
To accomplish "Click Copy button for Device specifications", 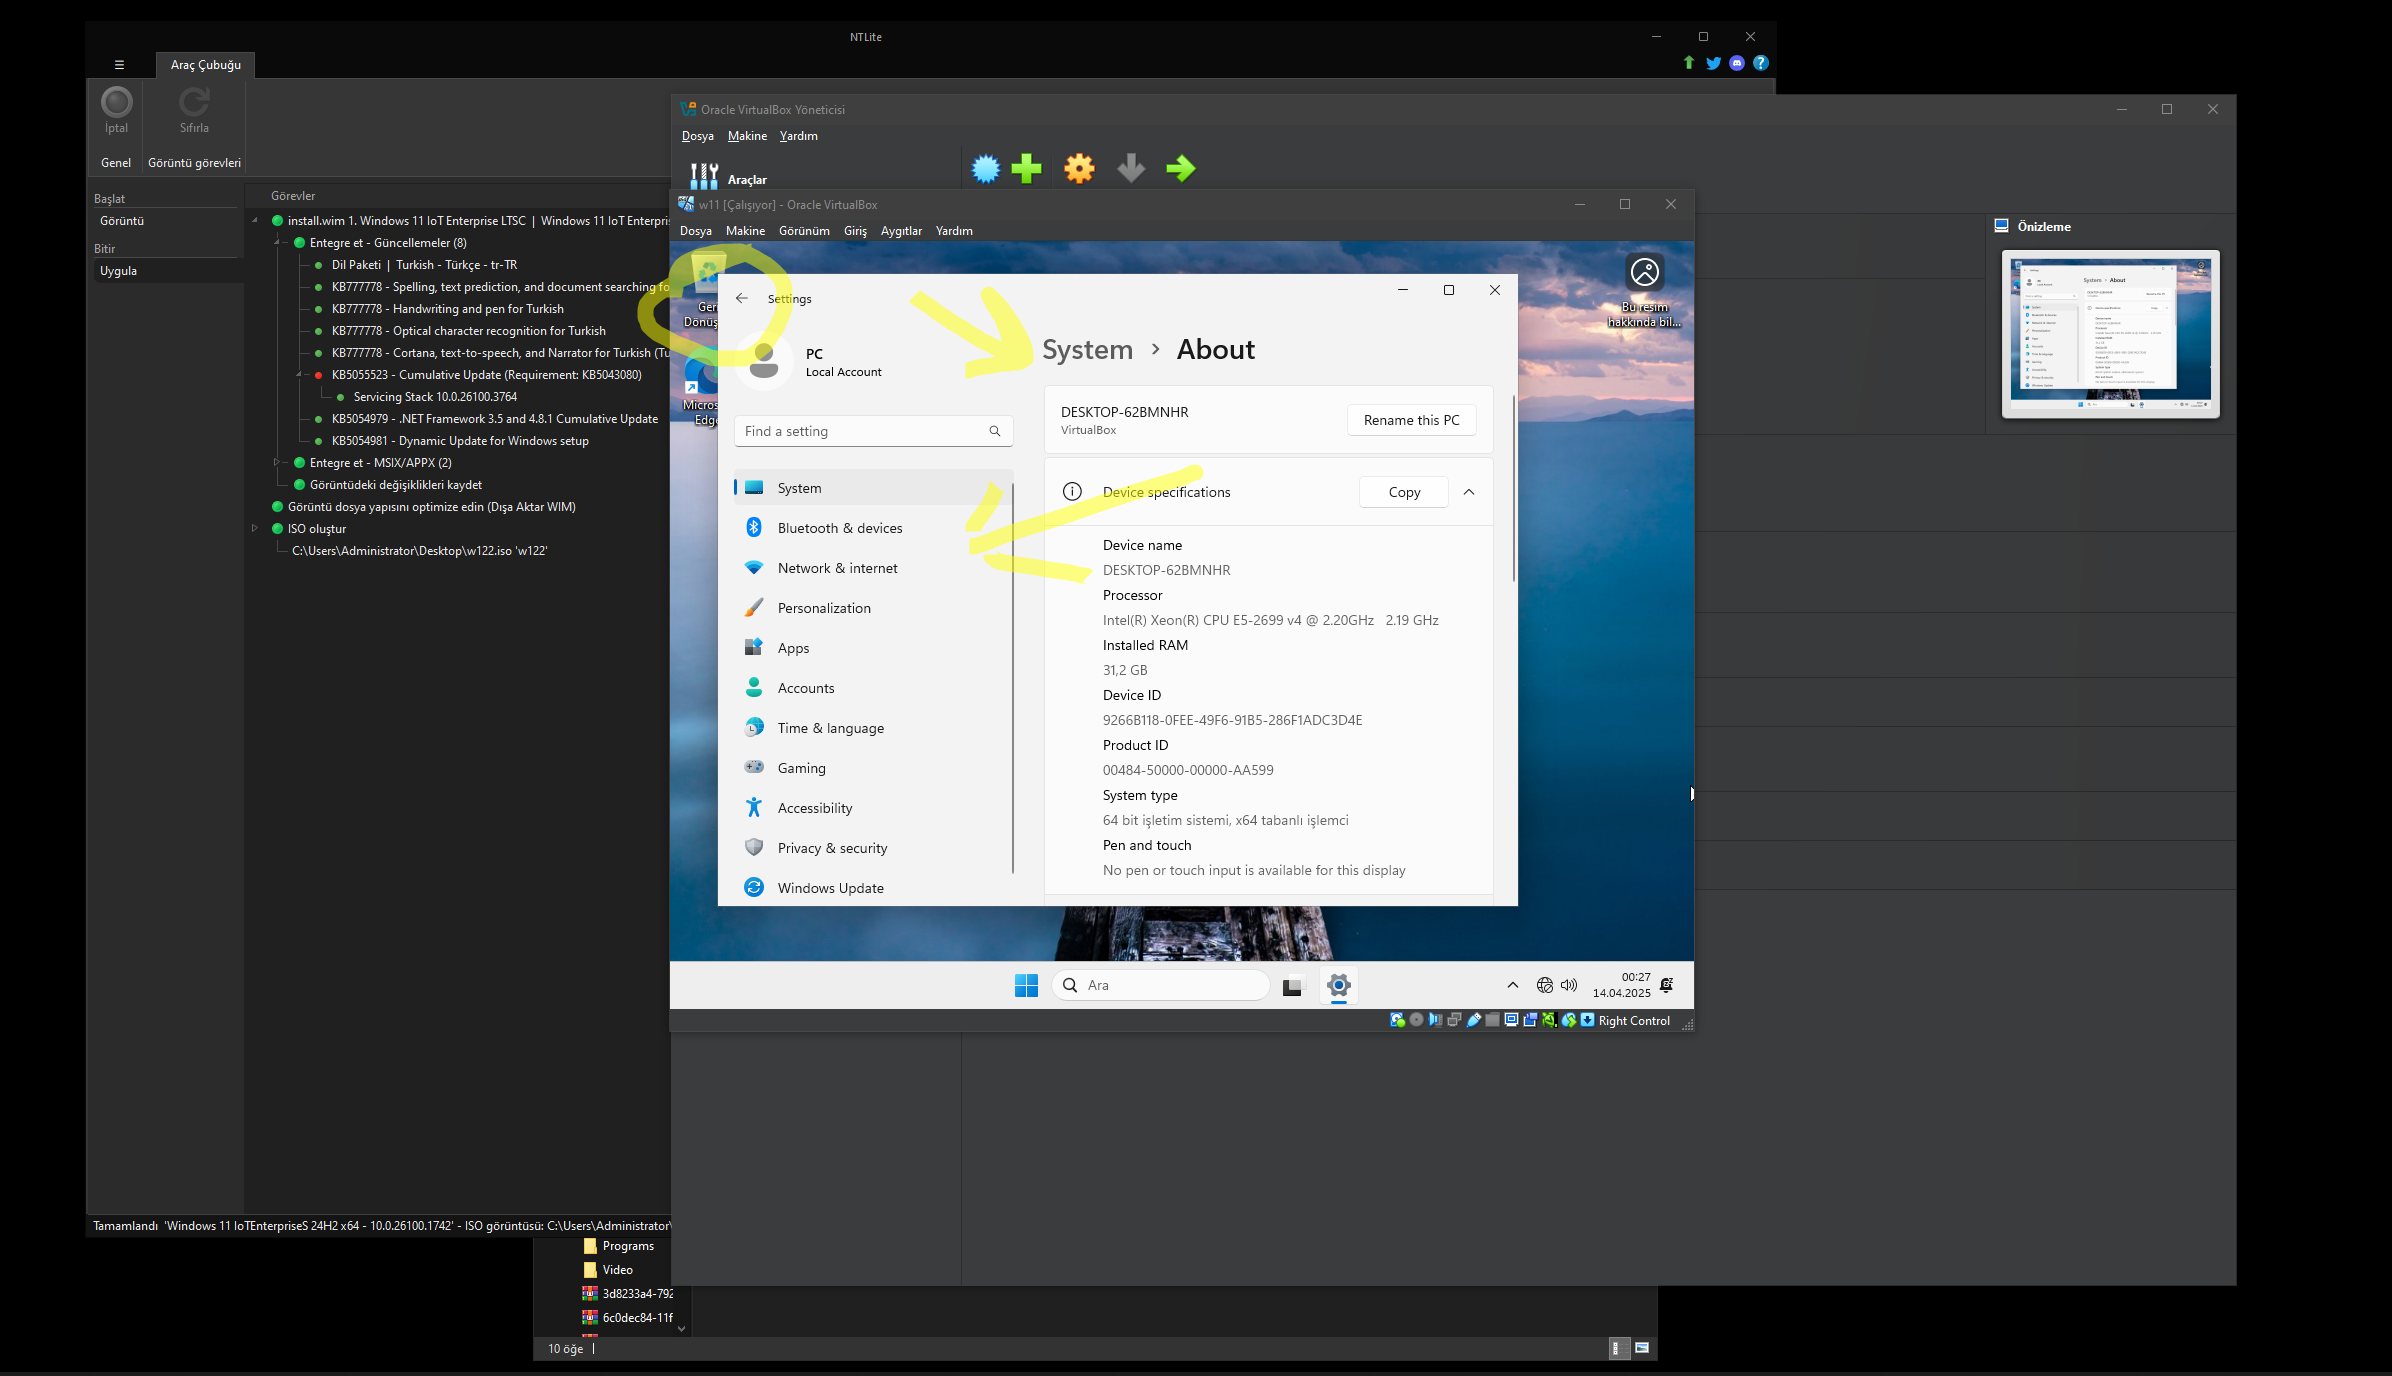I will tap(1404, 492).
